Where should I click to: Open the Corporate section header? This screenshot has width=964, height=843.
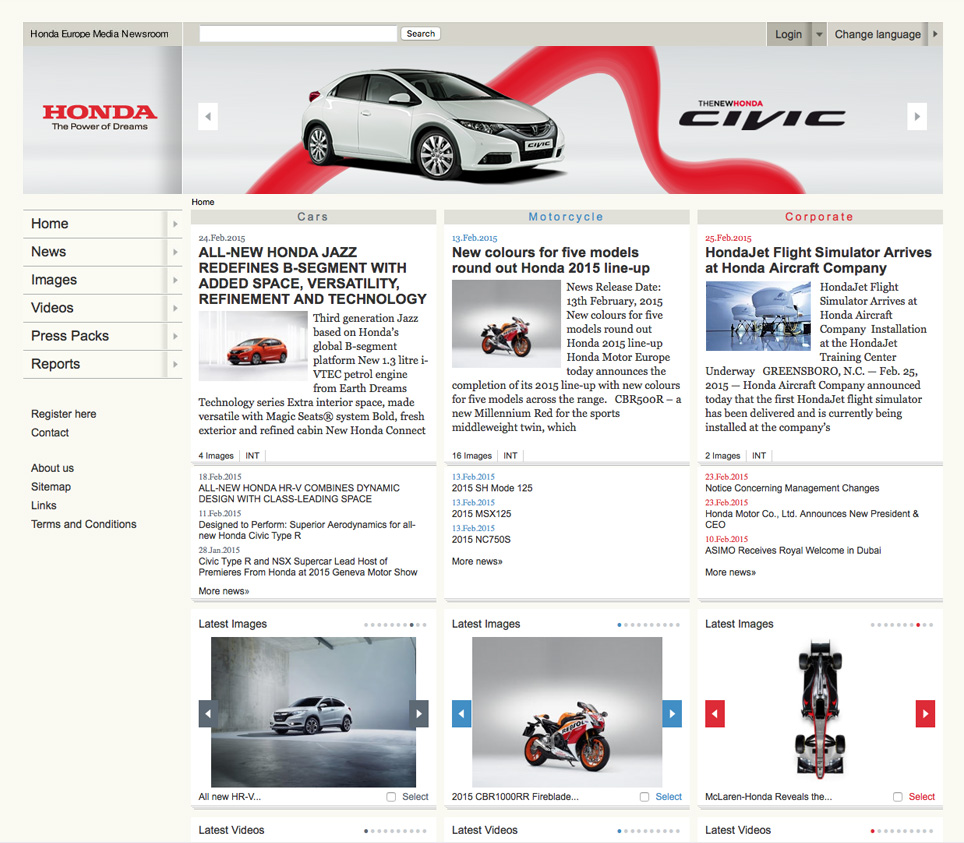(820, 217)
